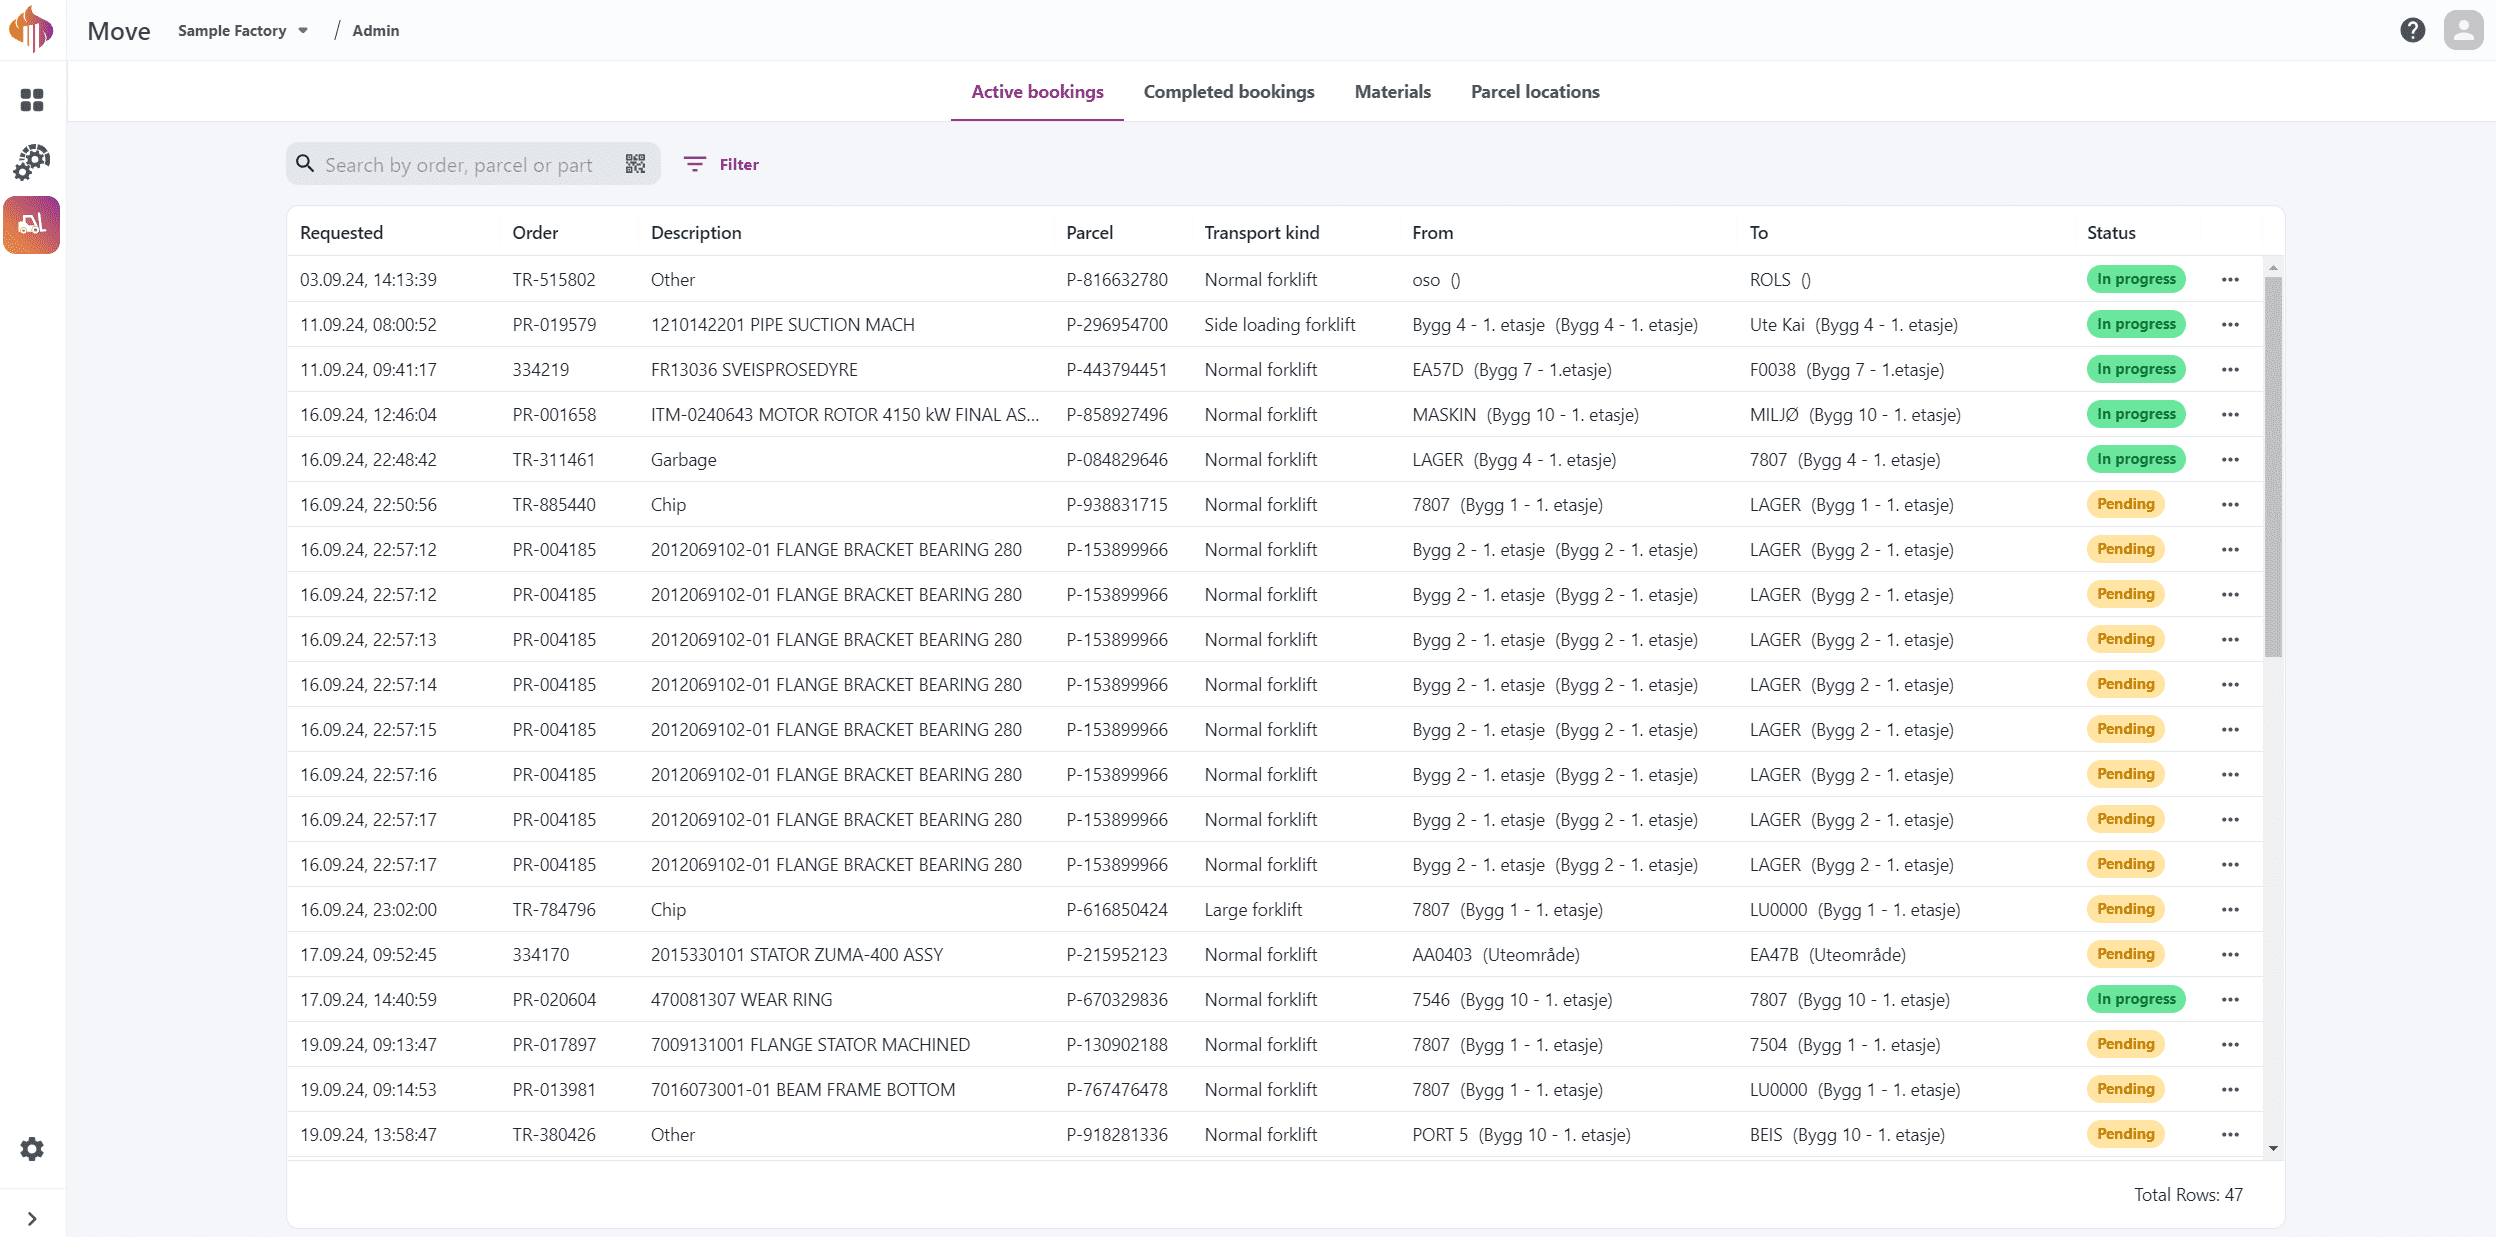Screen dimensions: 2496x1237
Task: Open more options for order TR-515802
Action: tap(2230, 280)
